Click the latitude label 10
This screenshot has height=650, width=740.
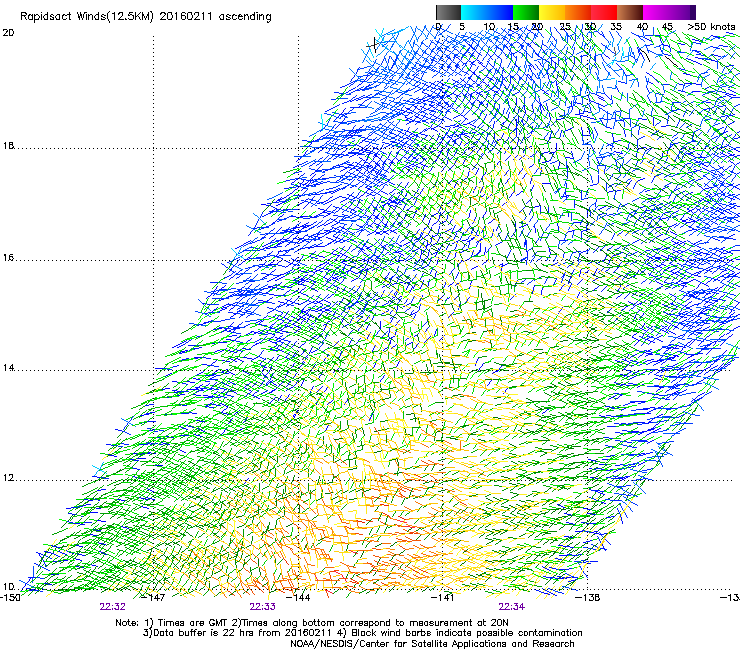click(8, 587)
